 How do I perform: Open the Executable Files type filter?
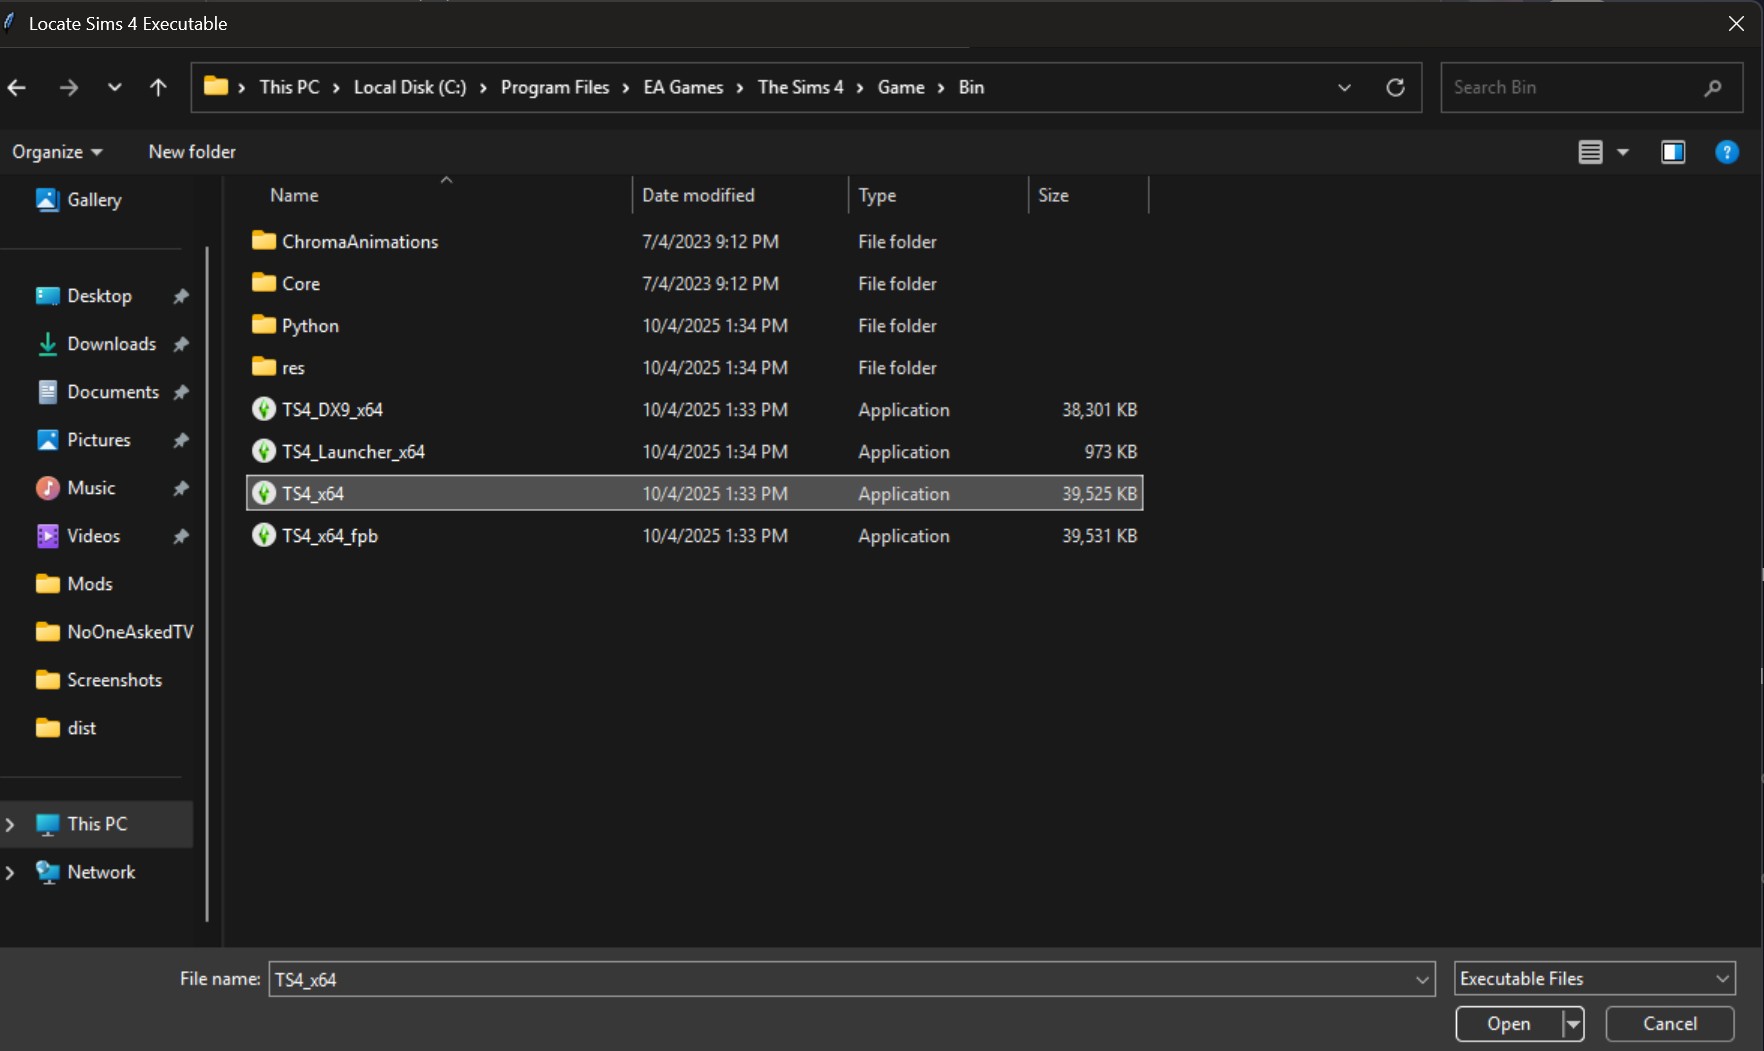pos(1594,979)
